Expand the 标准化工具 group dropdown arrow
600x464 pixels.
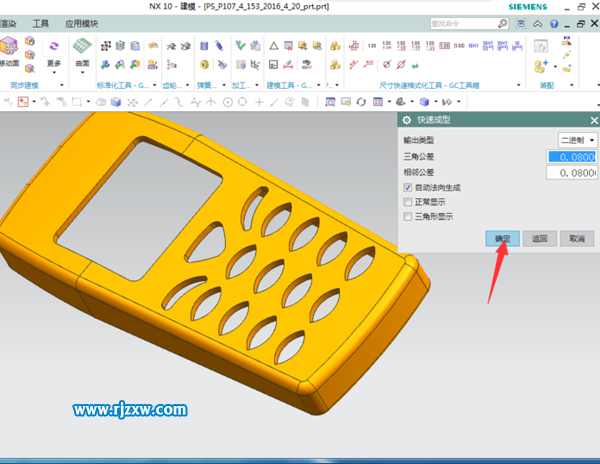(155, 85)
